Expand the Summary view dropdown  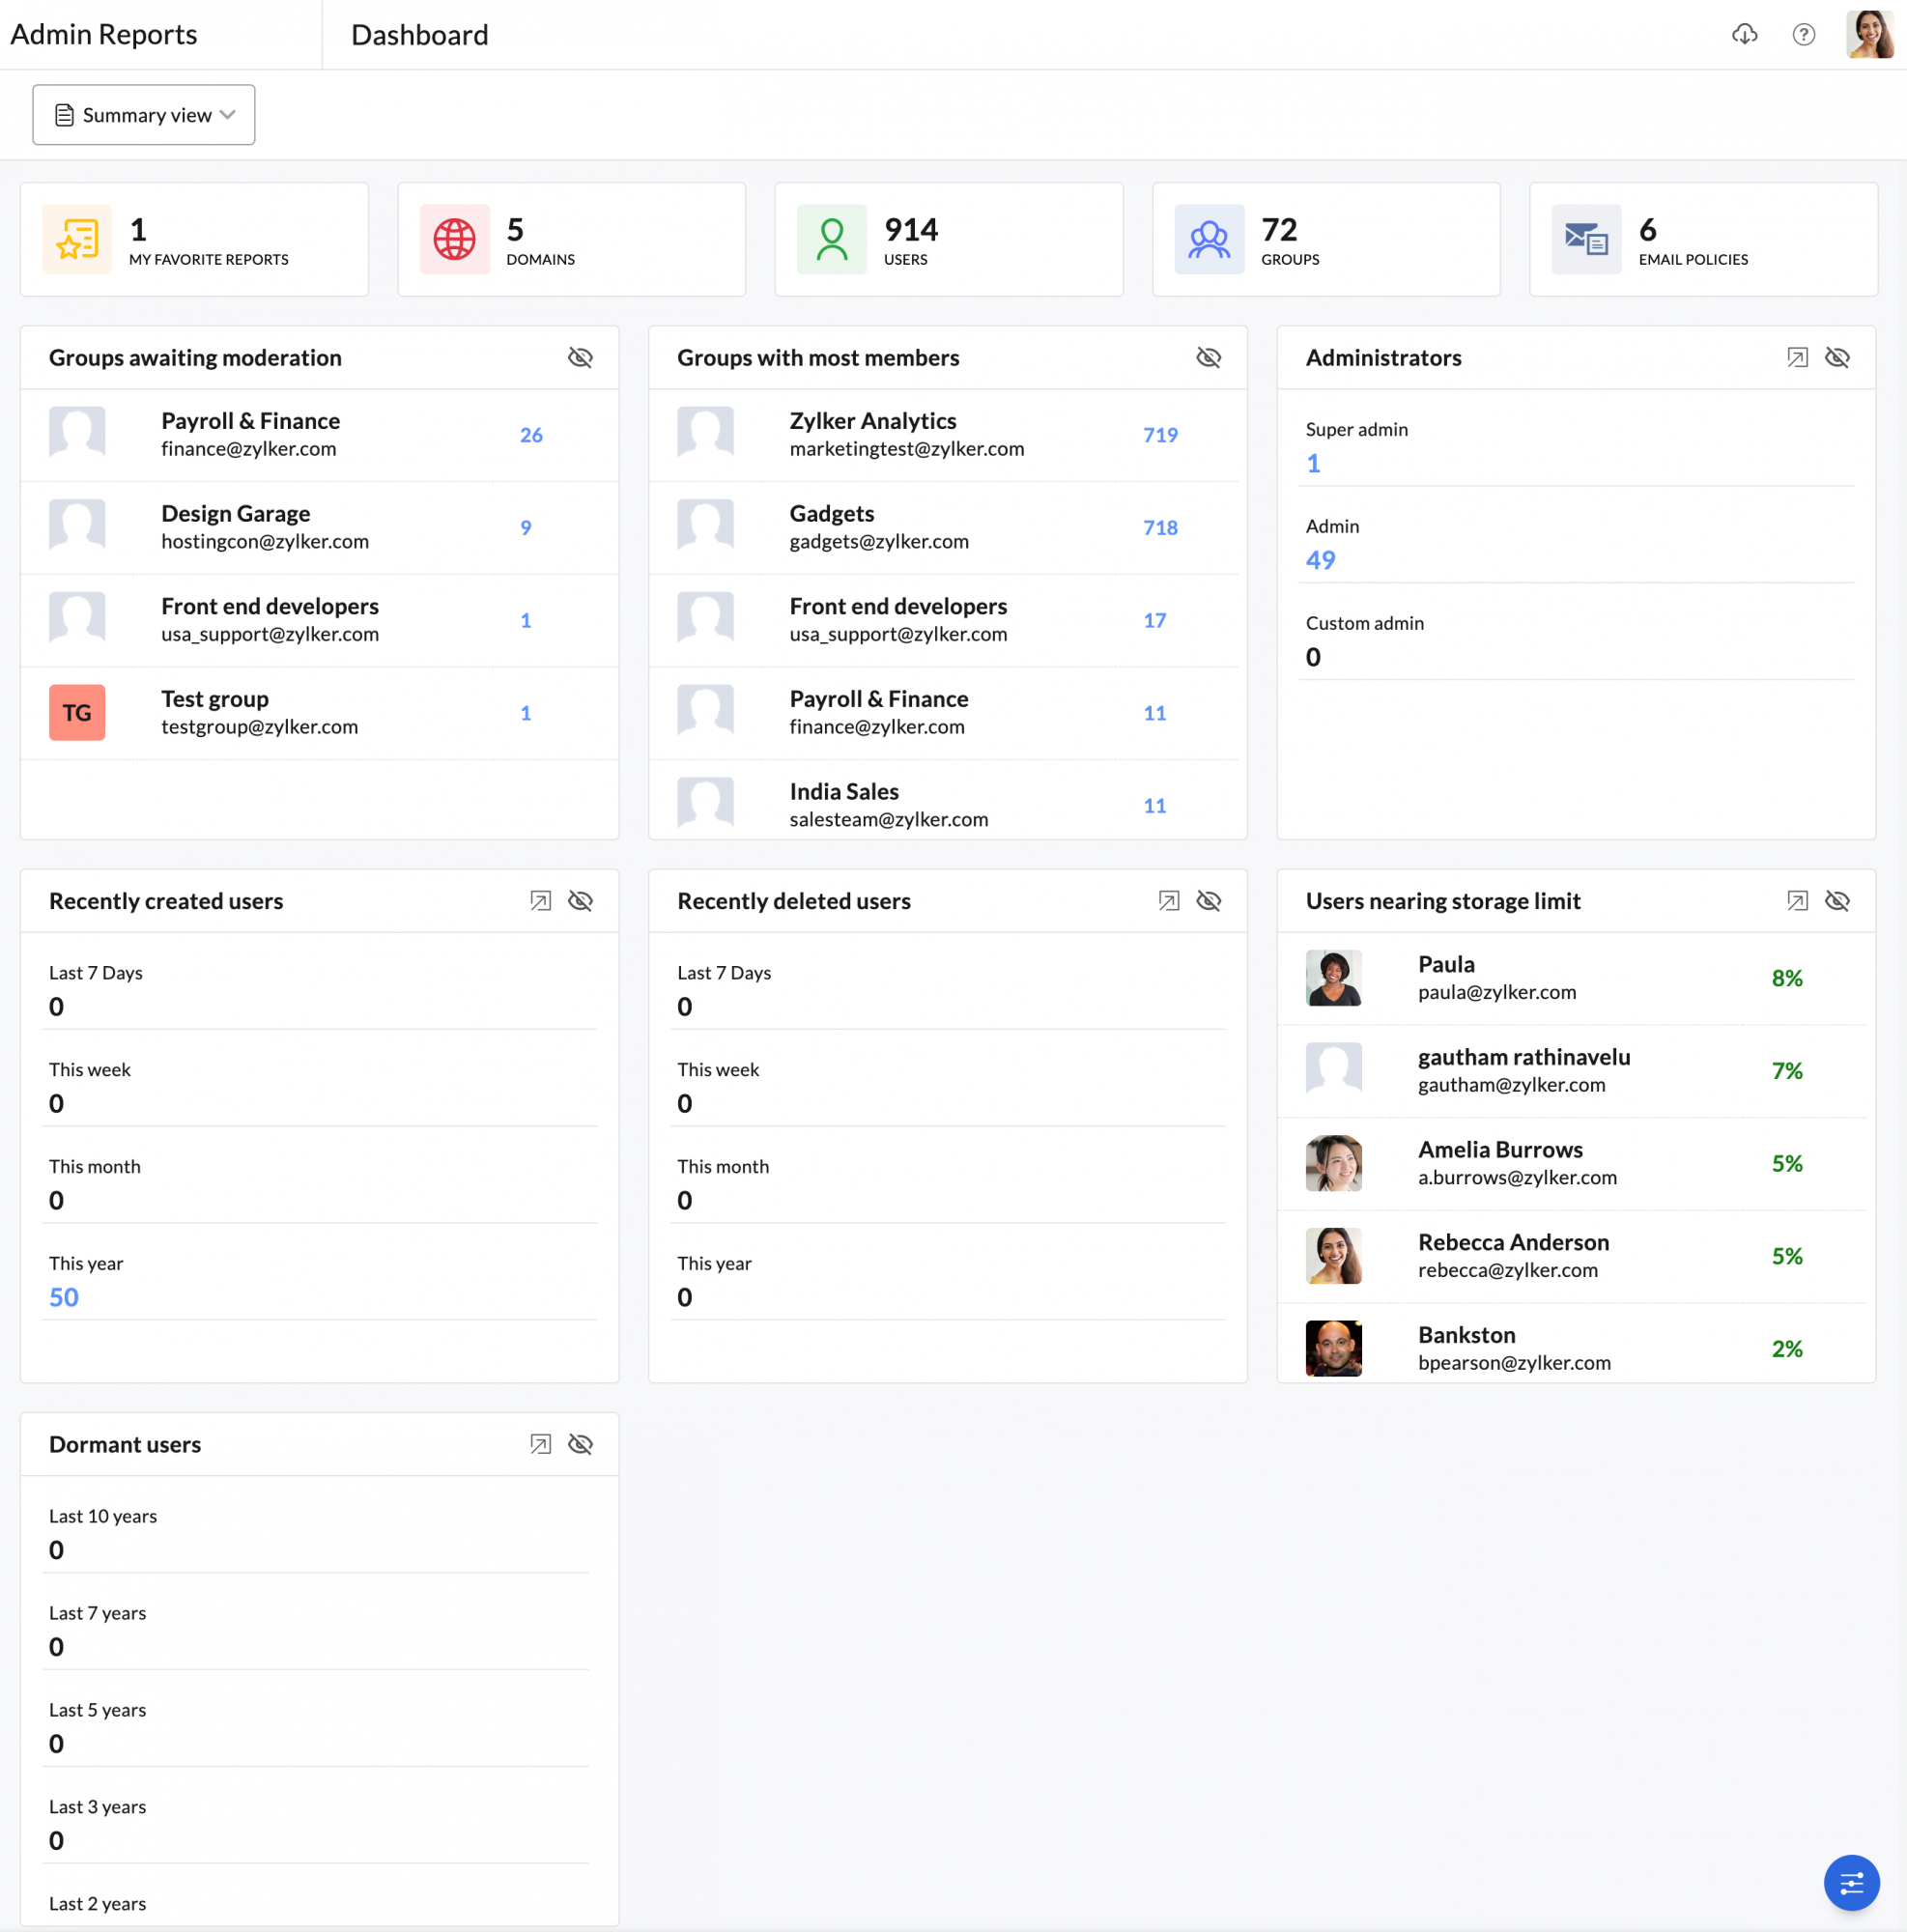[x=144, y=115]
